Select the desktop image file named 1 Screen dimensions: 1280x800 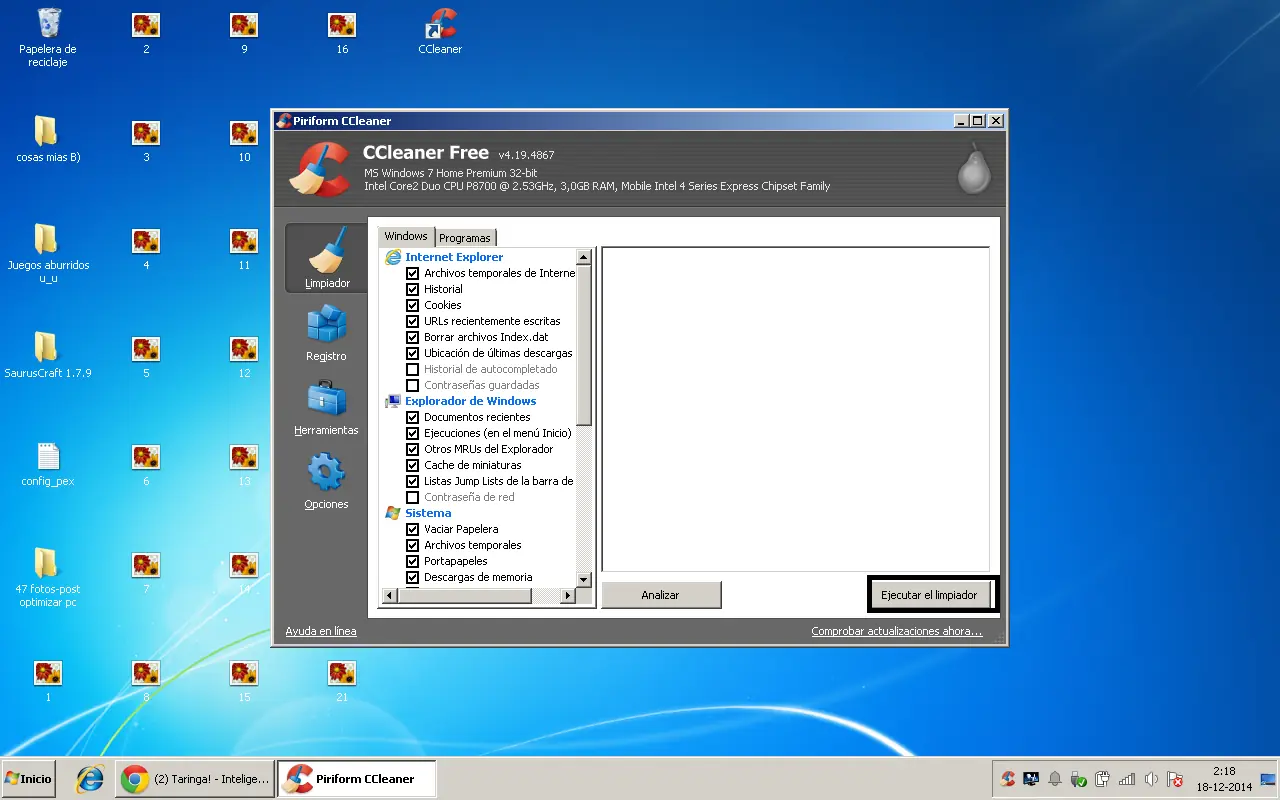pos(48,680)
